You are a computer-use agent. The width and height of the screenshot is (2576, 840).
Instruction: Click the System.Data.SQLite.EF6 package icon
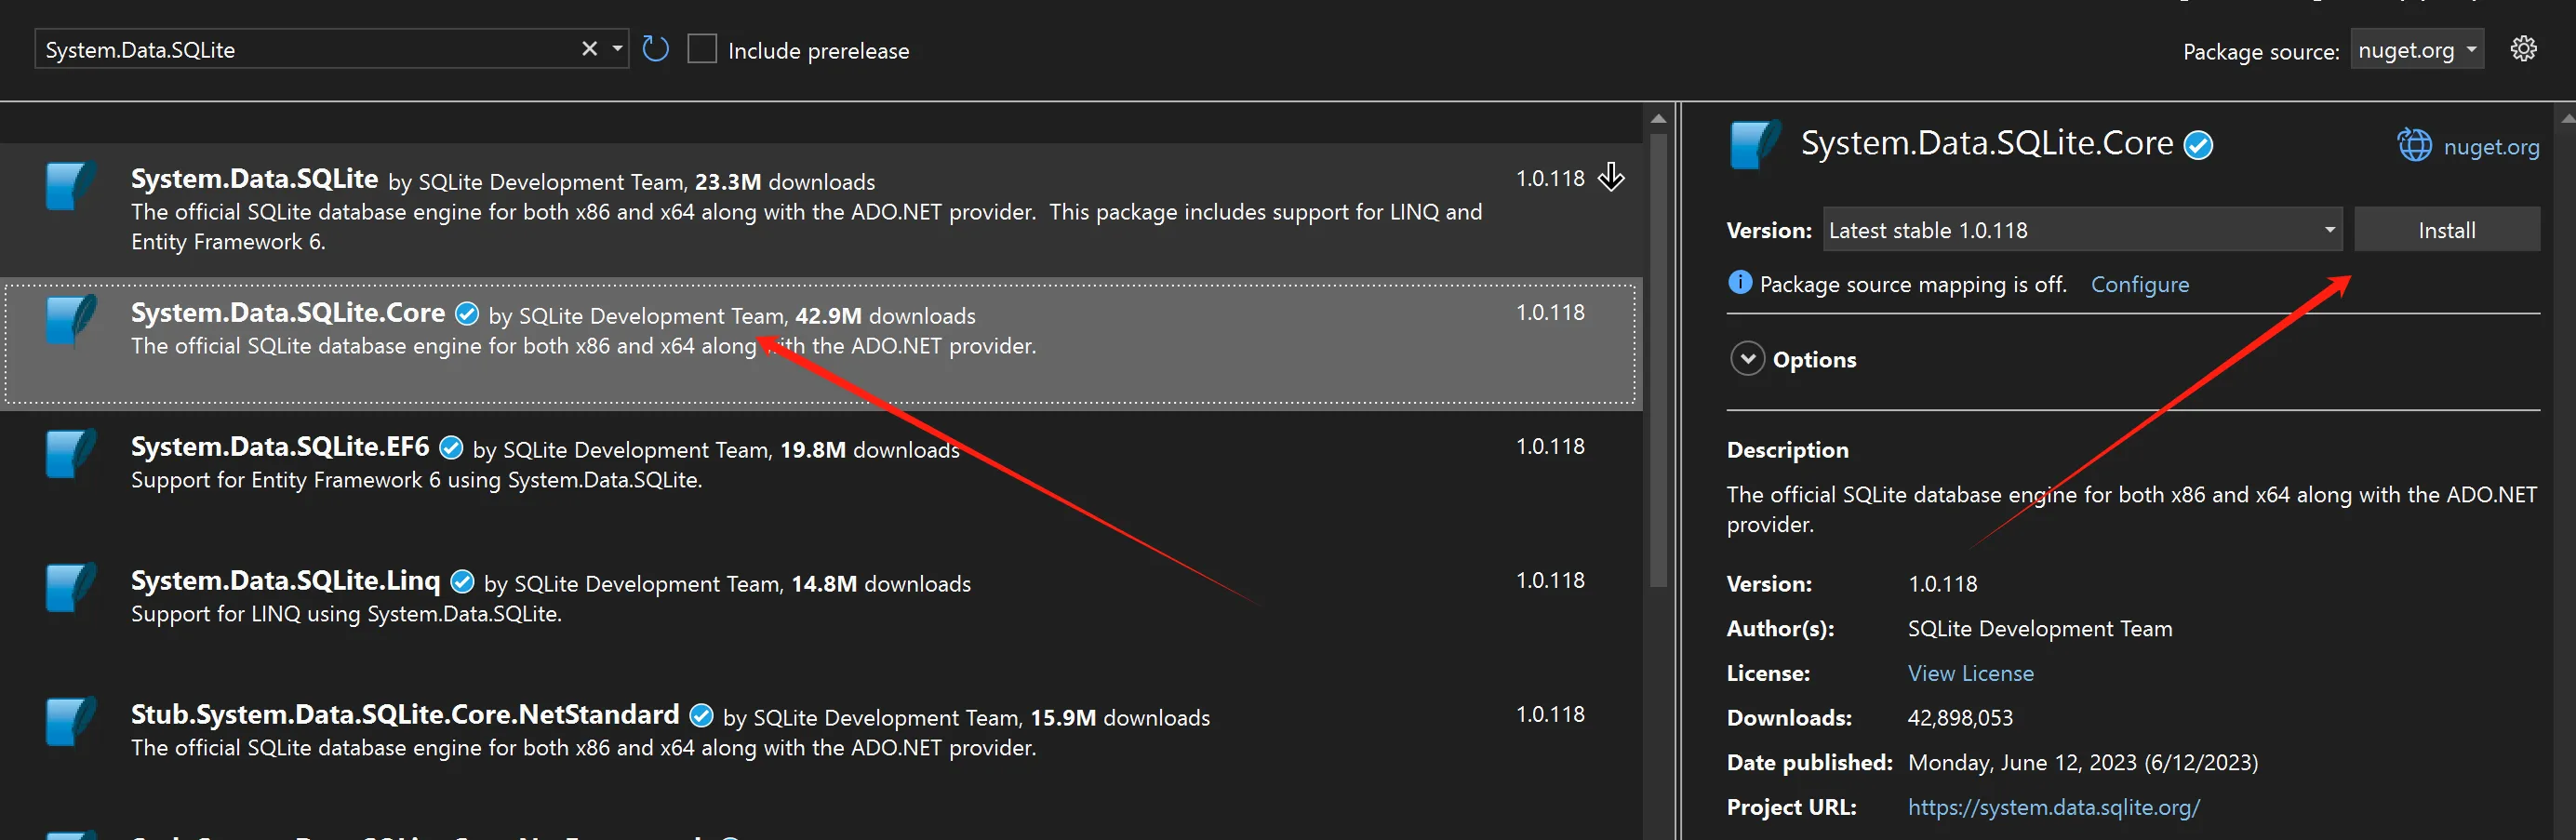[70, 454]
